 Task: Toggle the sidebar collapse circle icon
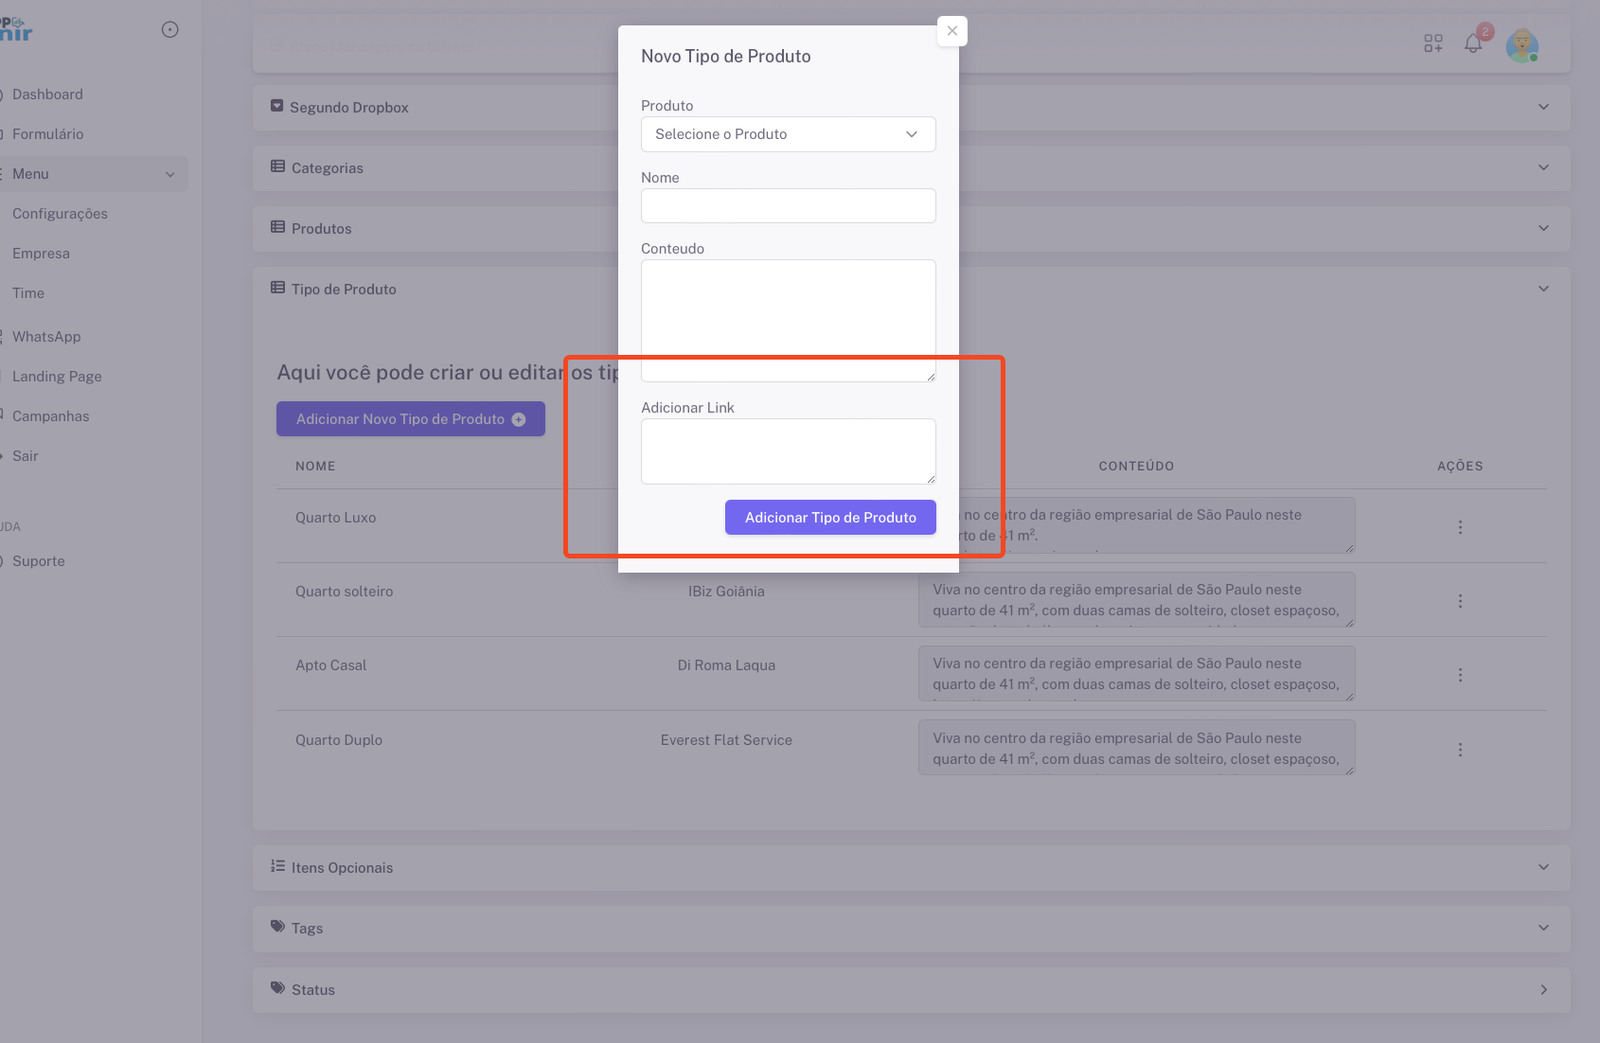click(x=170, y=30)
